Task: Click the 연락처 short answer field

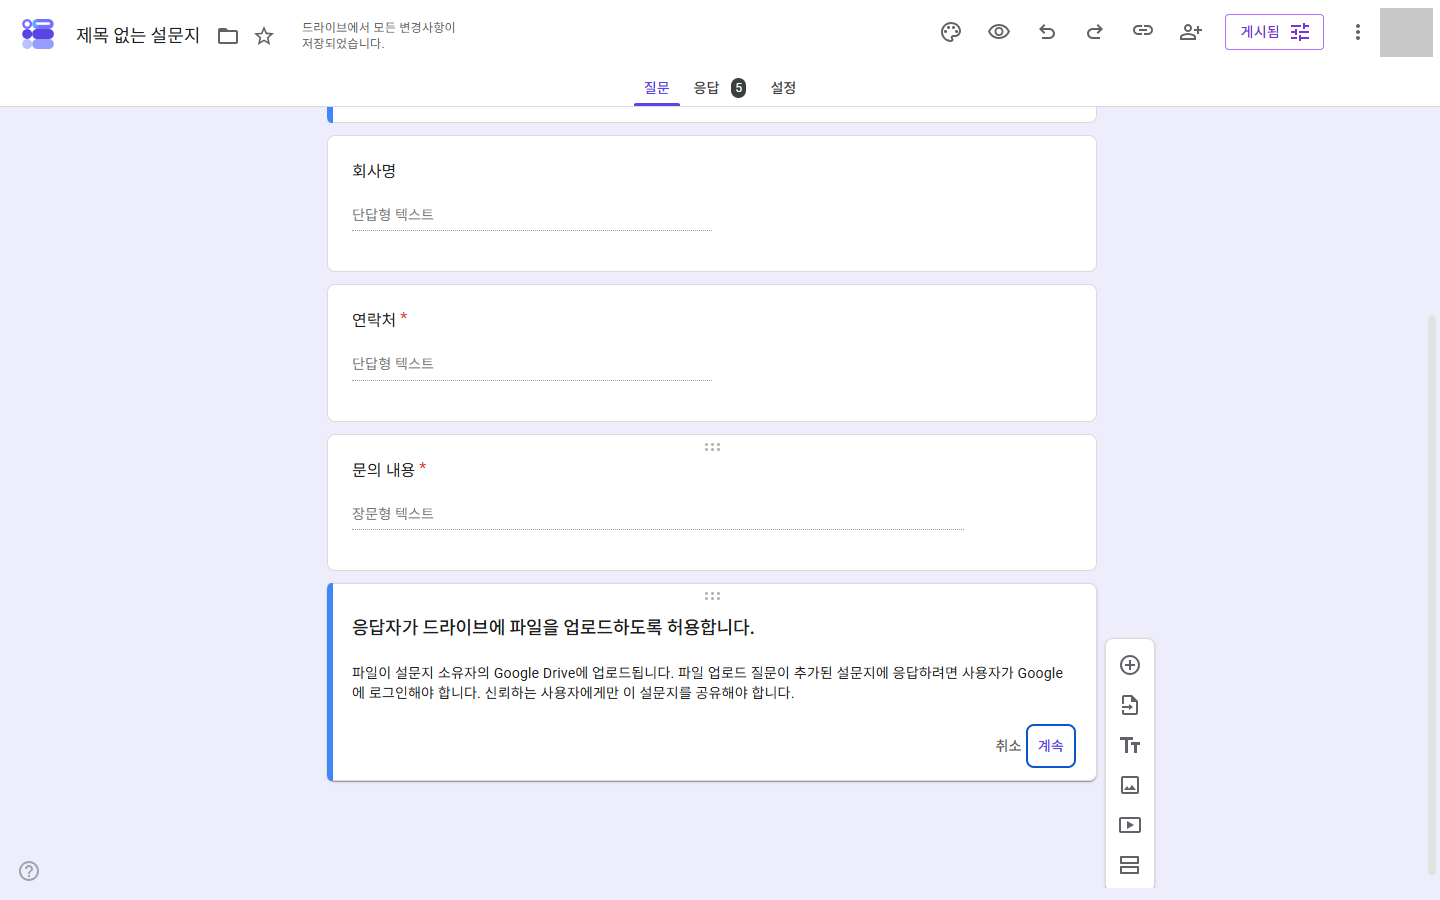Action: pyautogui.click(x=532, y=364)
